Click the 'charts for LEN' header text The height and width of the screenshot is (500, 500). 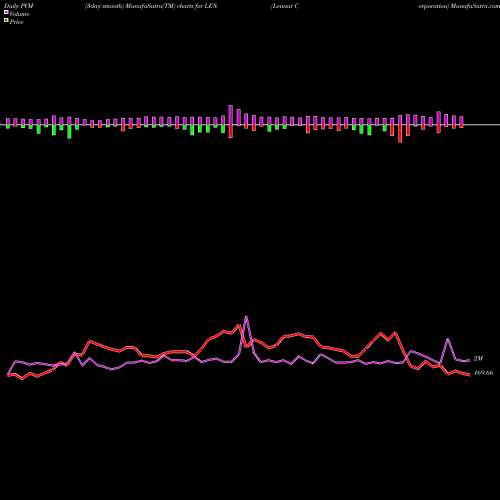click(197, 6)
